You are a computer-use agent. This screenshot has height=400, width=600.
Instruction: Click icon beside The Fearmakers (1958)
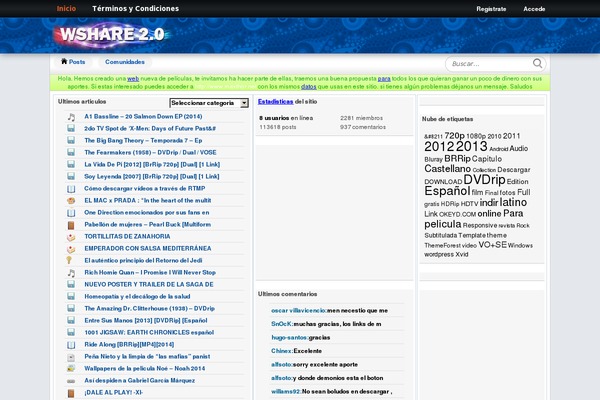(x=71, y=152)
